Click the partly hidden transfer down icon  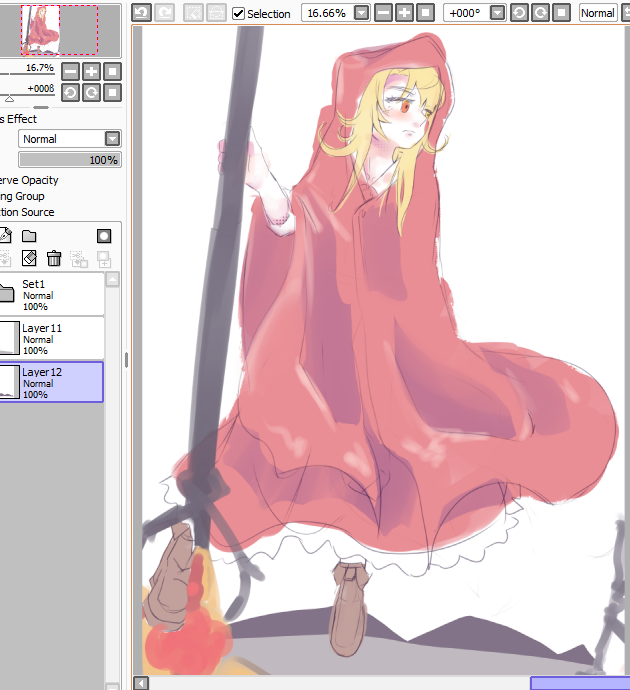tap(5, 258)
